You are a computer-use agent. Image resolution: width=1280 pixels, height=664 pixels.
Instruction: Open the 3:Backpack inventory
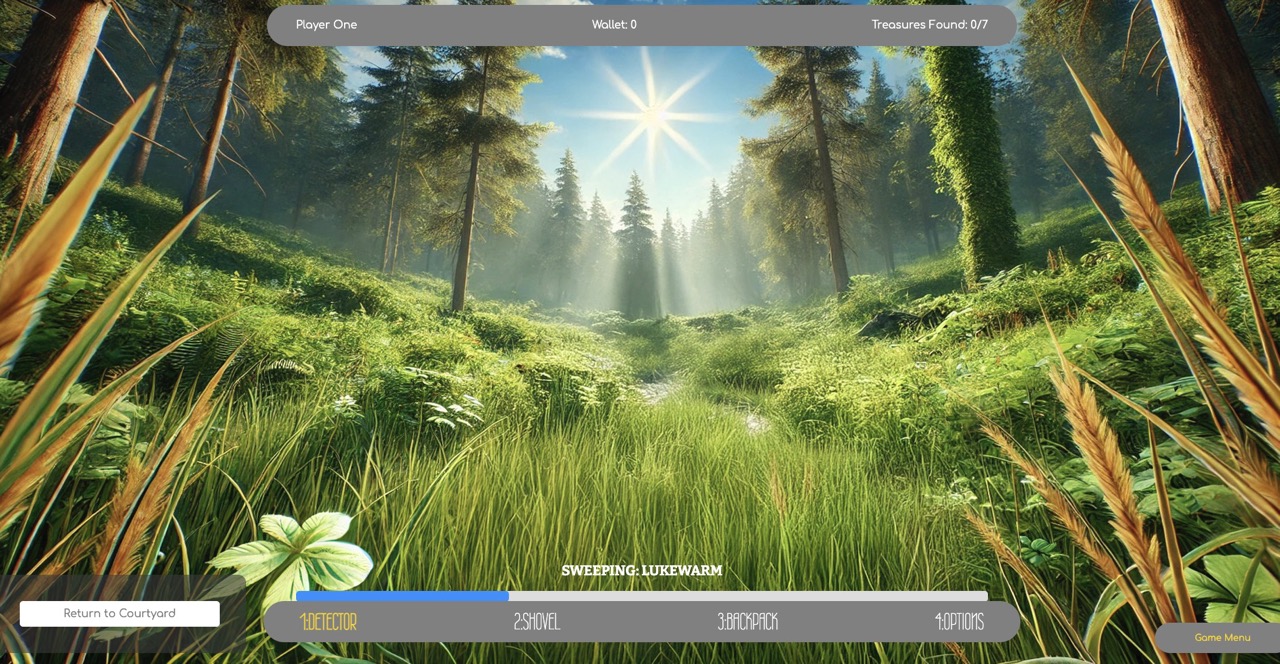pos(747,622)
